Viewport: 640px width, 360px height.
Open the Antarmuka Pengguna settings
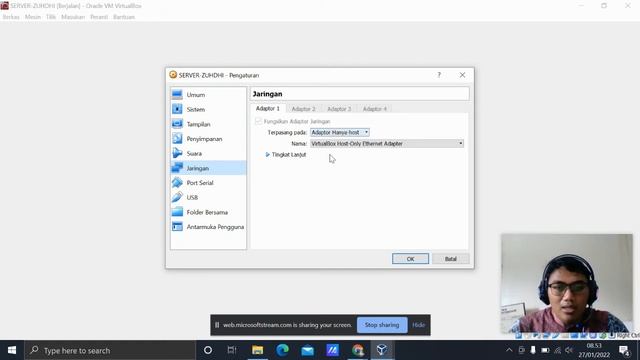208,227
